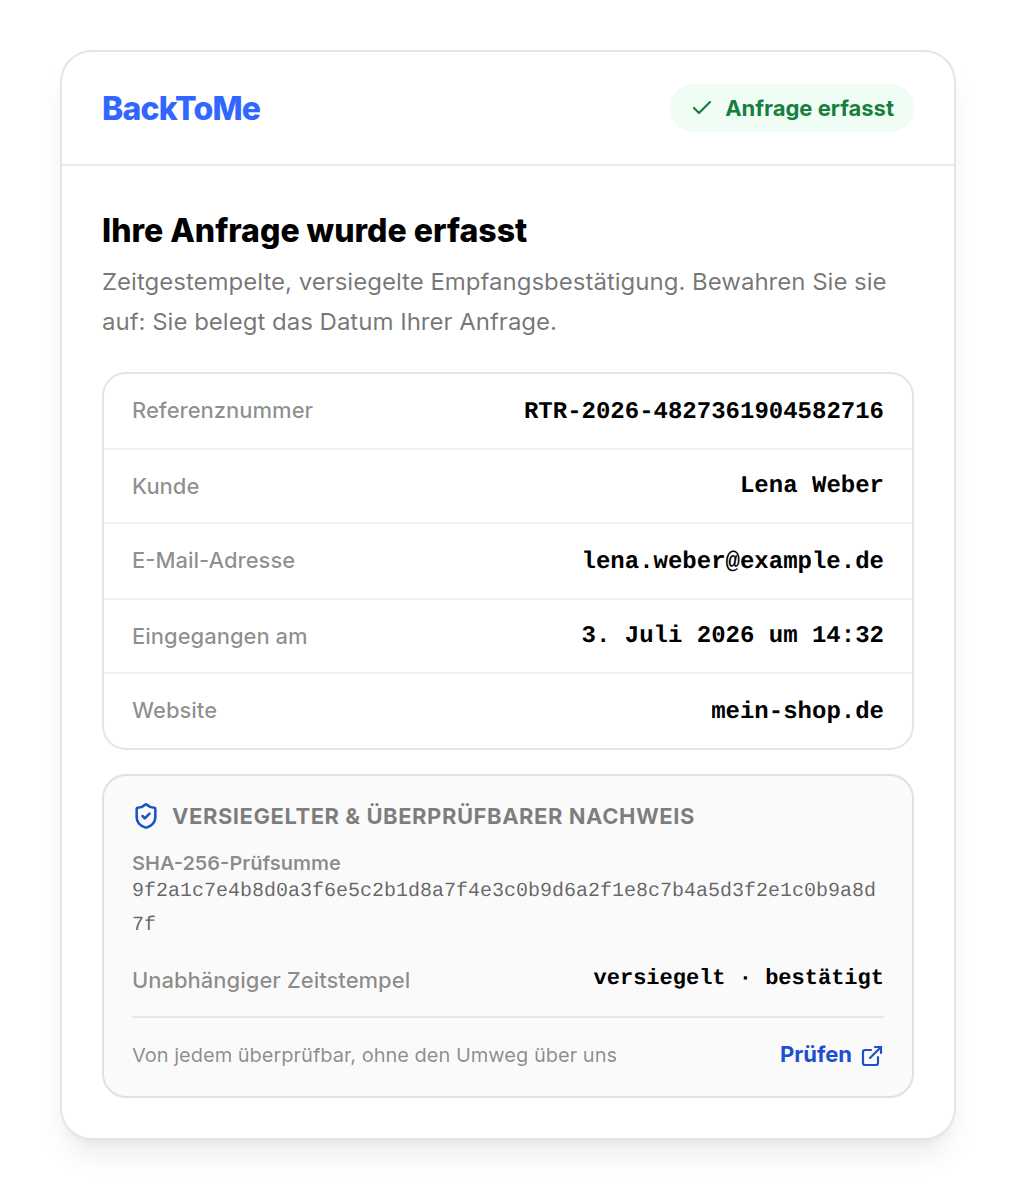
Task: Click the "Von jedem überprüfbar" note text
Action: 374,1055
